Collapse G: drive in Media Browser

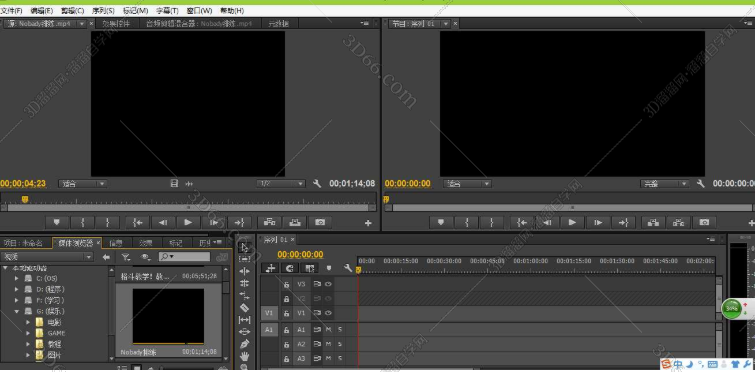tap(17, 311)
